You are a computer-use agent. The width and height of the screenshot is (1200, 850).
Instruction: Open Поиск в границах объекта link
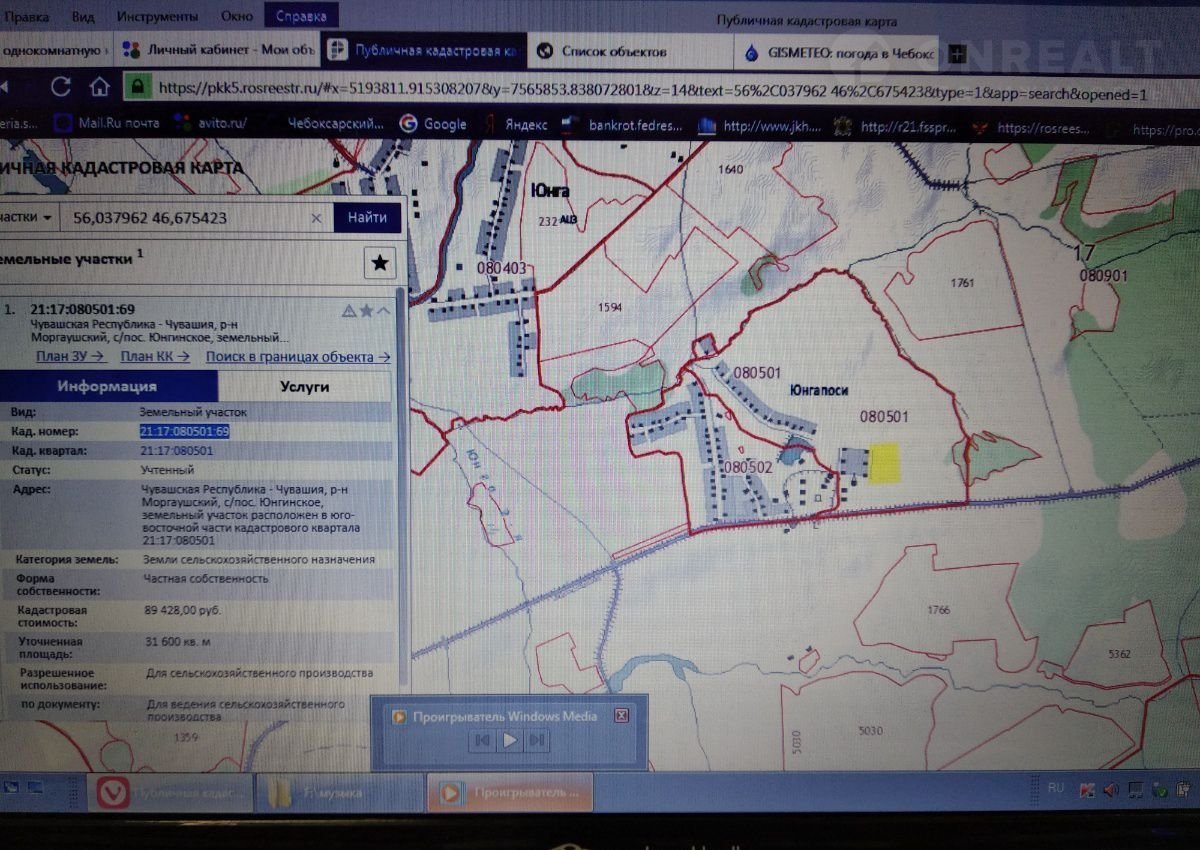298,356
